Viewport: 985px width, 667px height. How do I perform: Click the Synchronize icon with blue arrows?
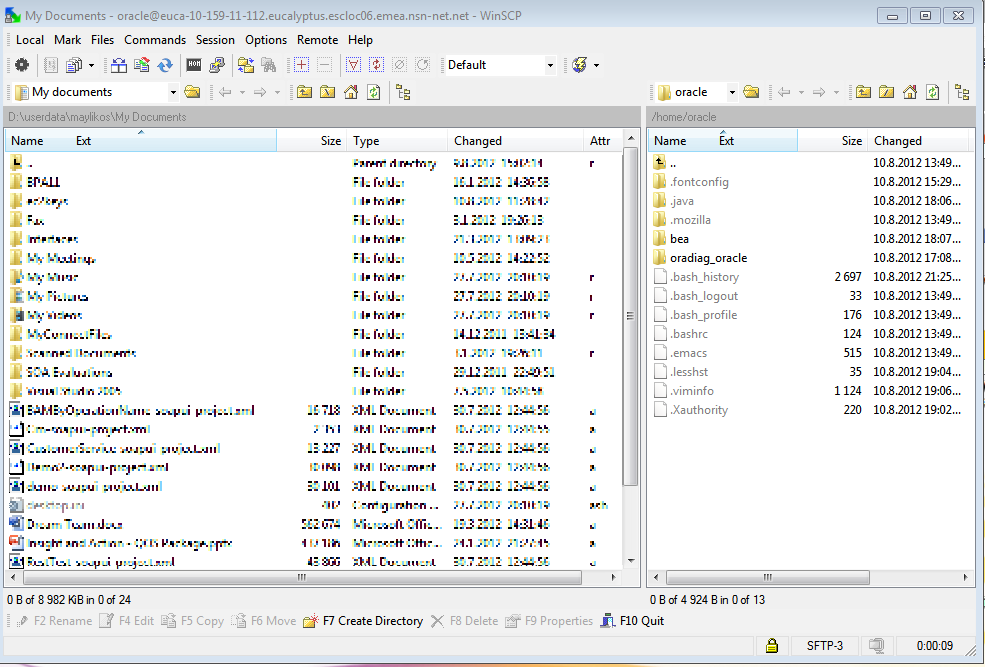[x=165, y=65]
